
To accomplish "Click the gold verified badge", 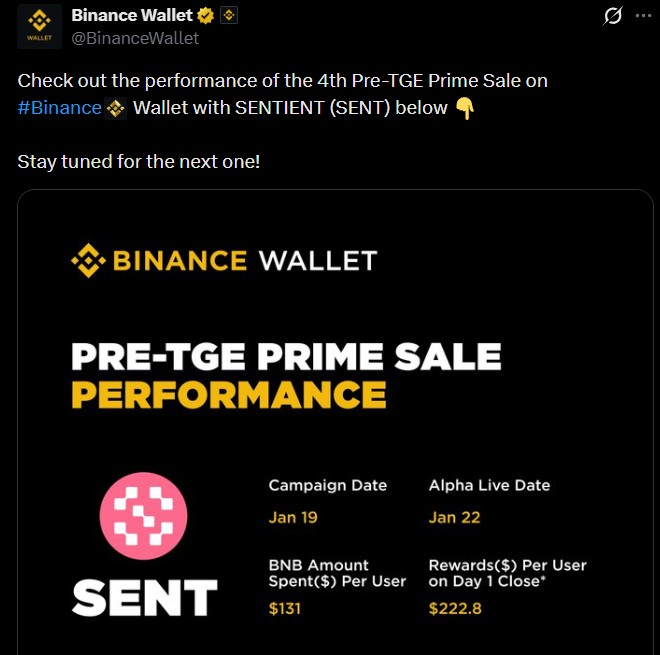I will pos(206,16).
